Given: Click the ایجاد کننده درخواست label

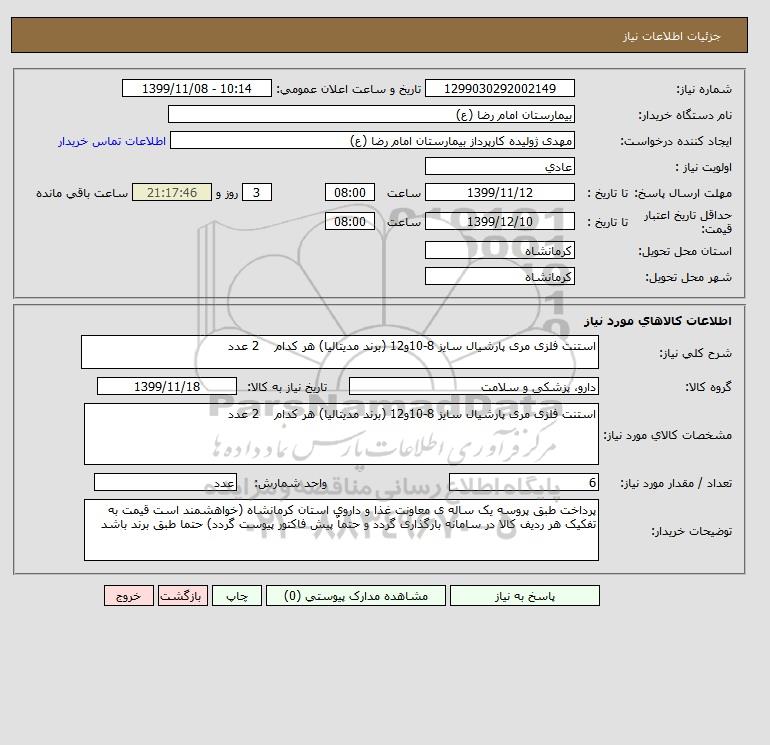Looking at the screenshot, I should [x=676, y=141].
